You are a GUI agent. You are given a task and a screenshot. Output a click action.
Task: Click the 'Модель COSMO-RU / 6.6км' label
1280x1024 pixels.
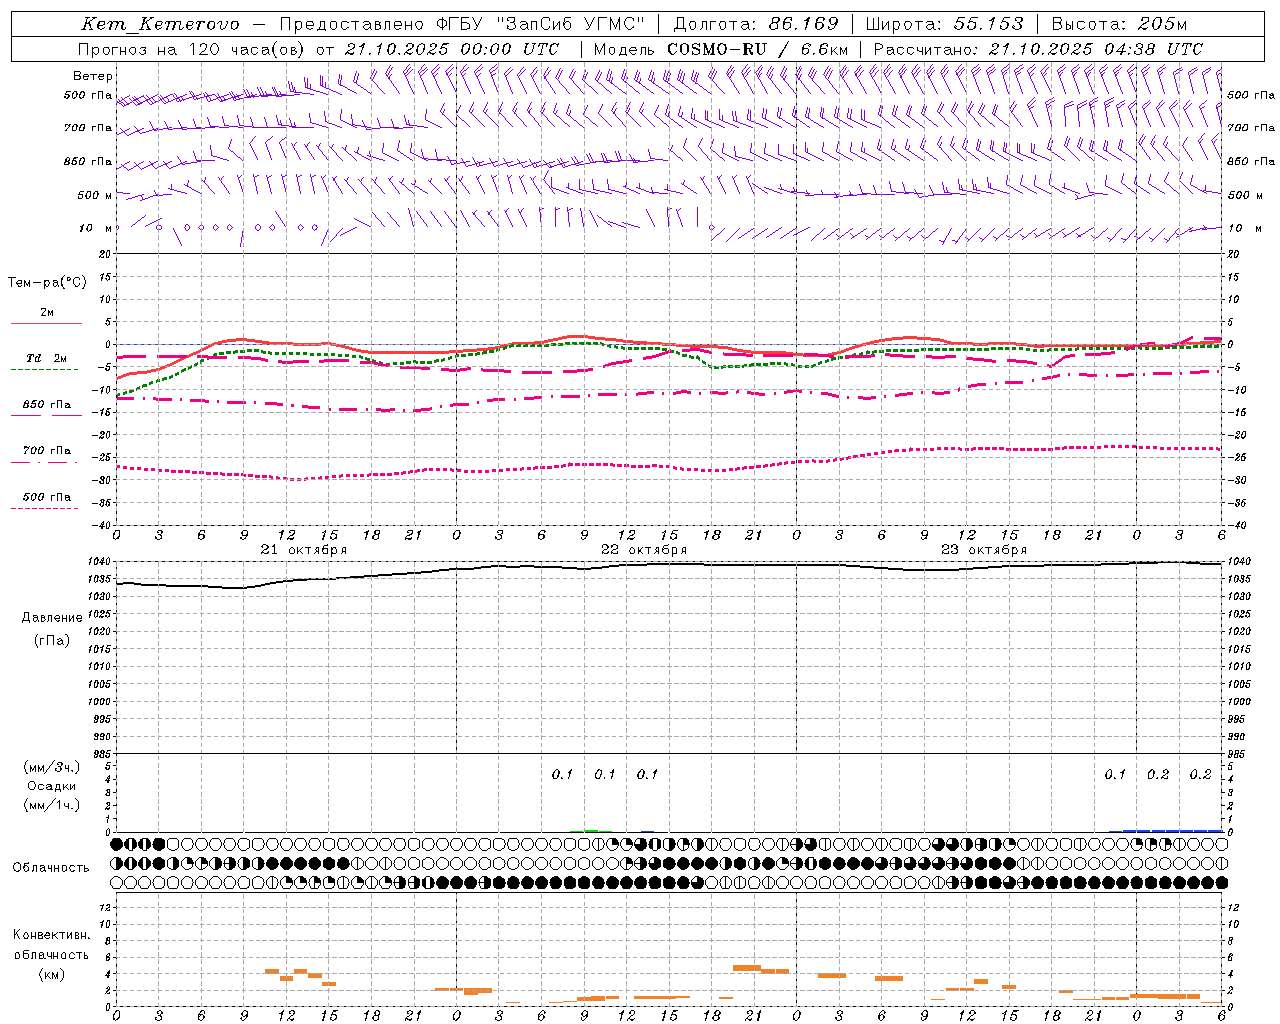tap(720, 49)
